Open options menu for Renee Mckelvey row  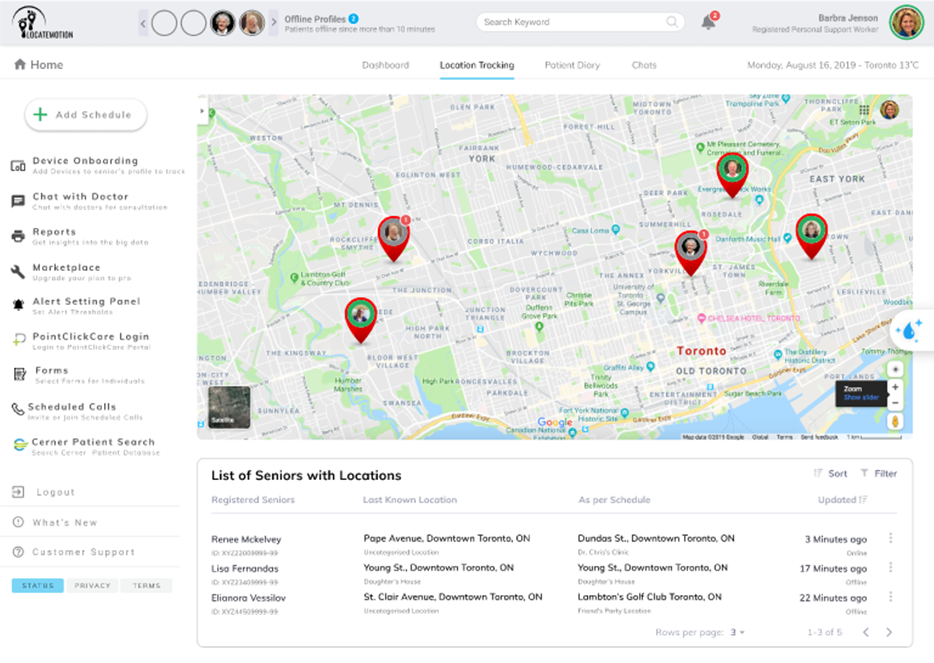890,539
